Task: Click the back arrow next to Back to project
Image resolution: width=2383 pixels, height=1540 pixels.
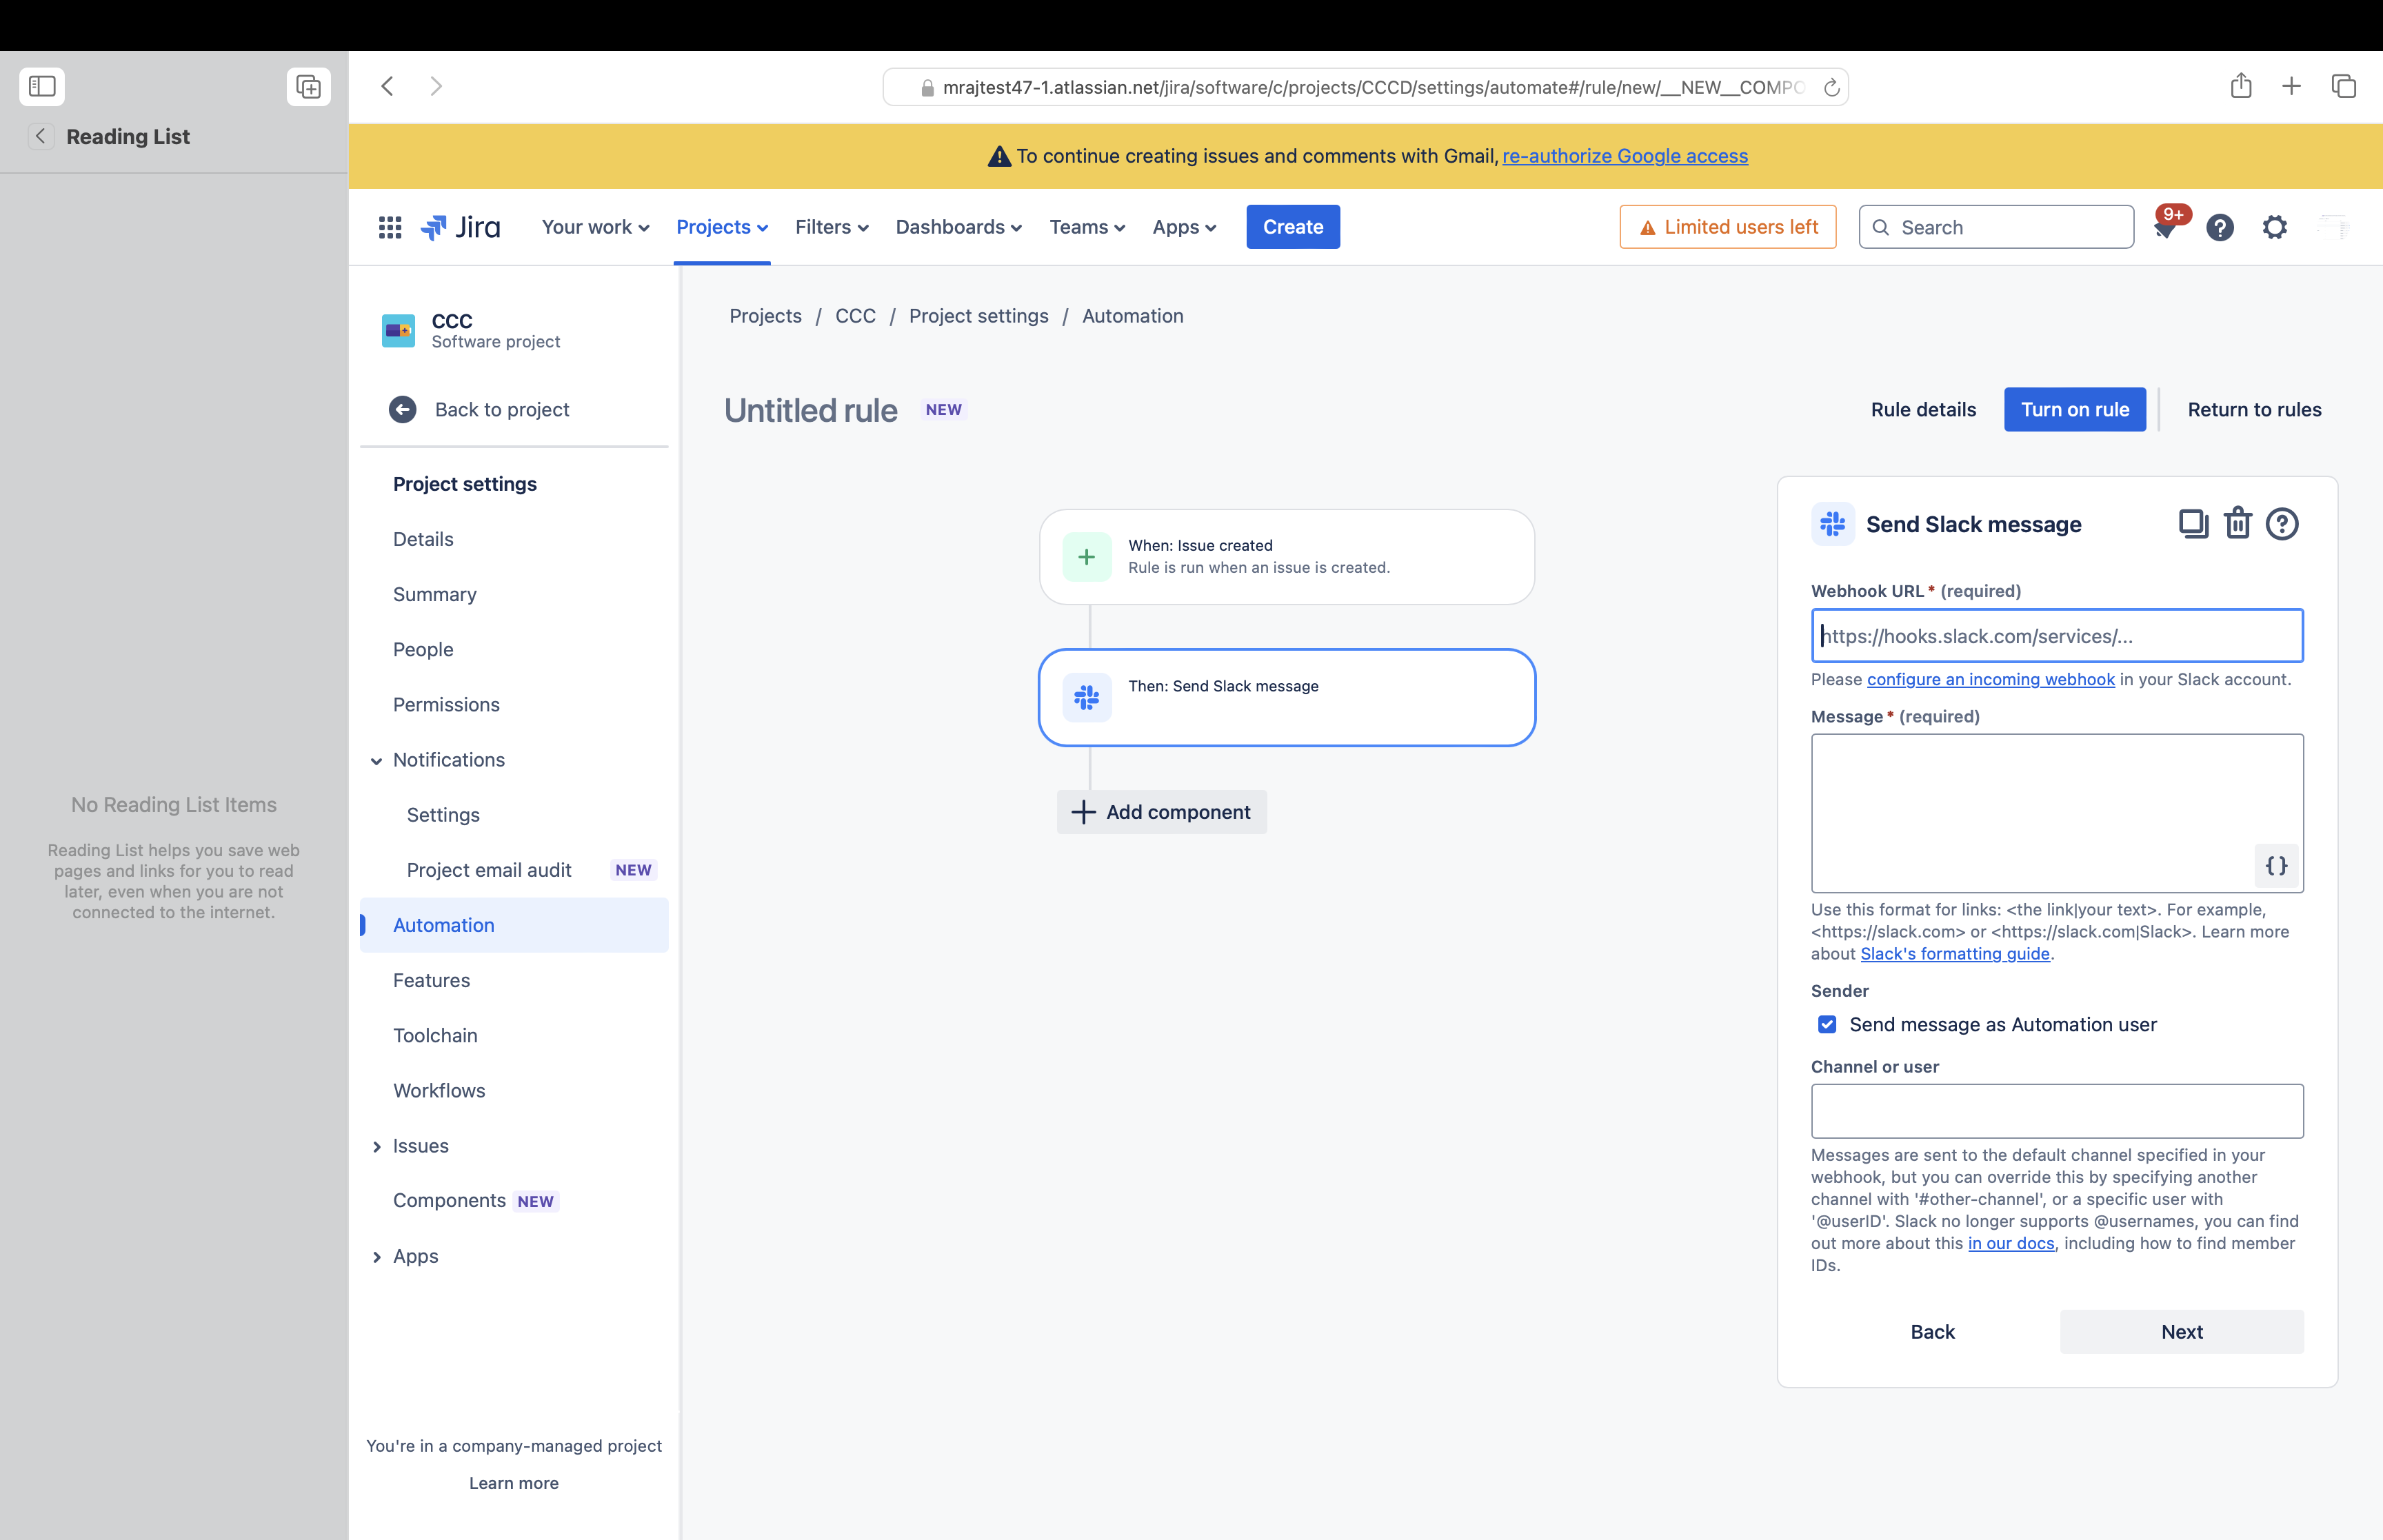Action: (402, 409)
